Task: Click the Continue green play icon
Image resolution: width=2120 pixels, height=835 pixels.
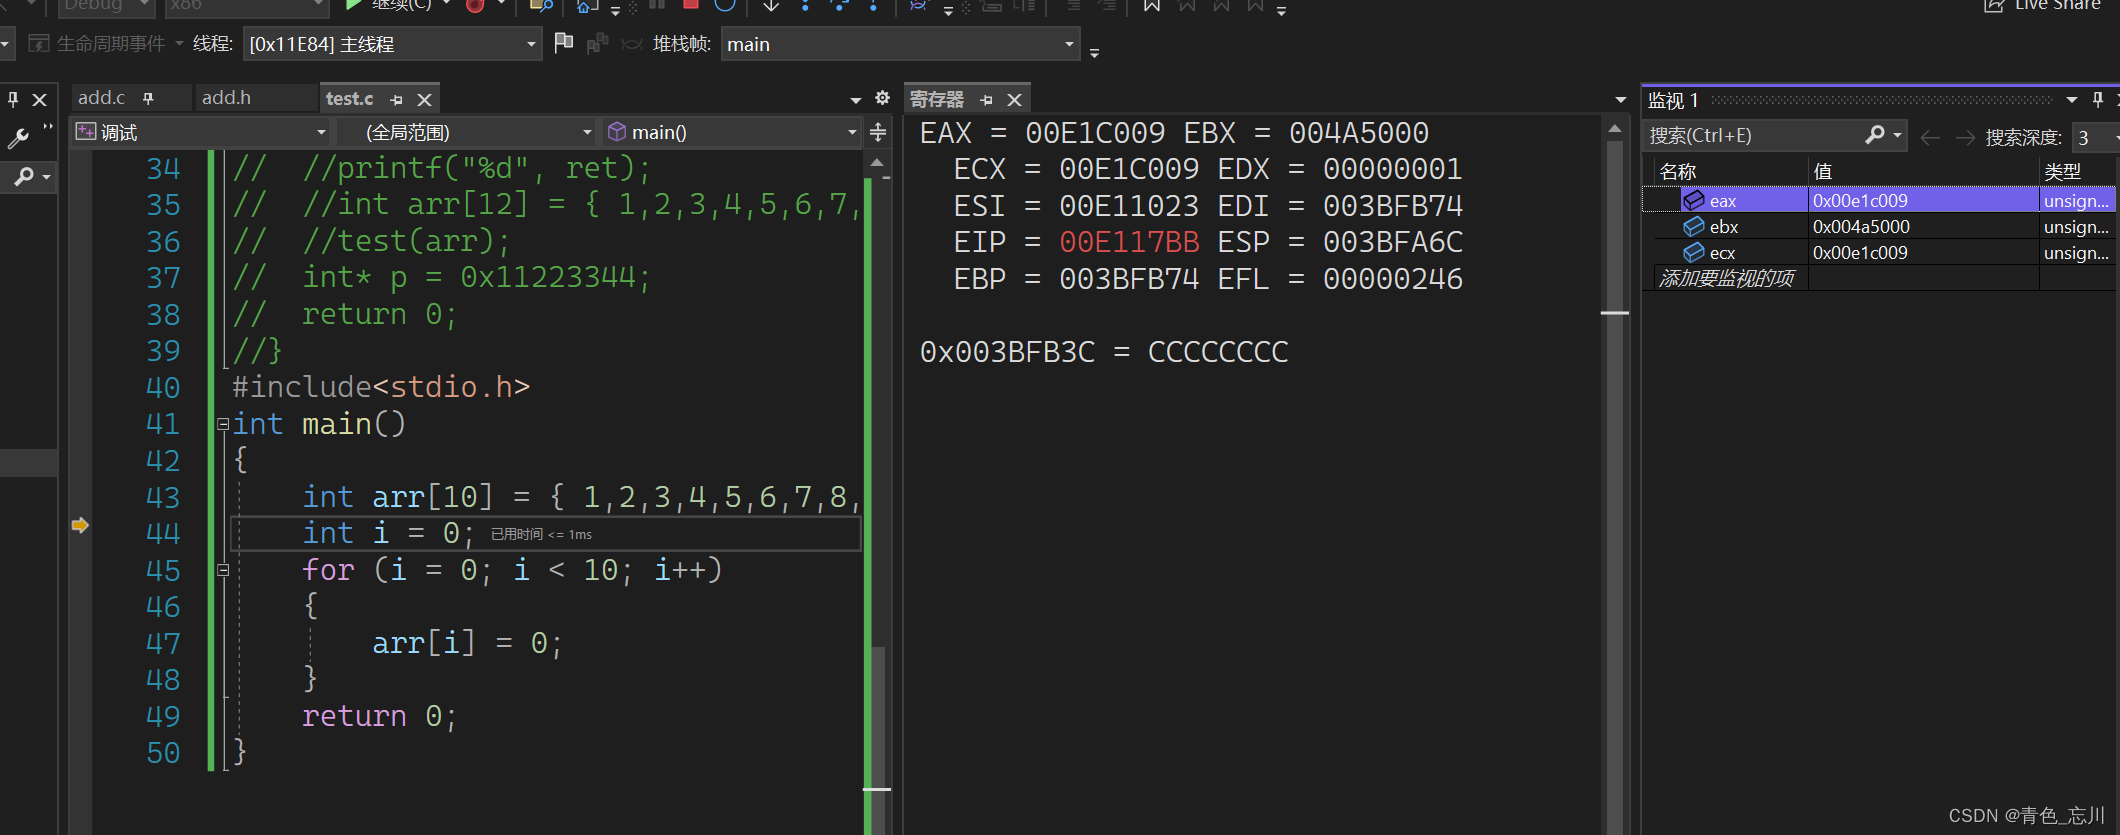Action: [353, 5]
